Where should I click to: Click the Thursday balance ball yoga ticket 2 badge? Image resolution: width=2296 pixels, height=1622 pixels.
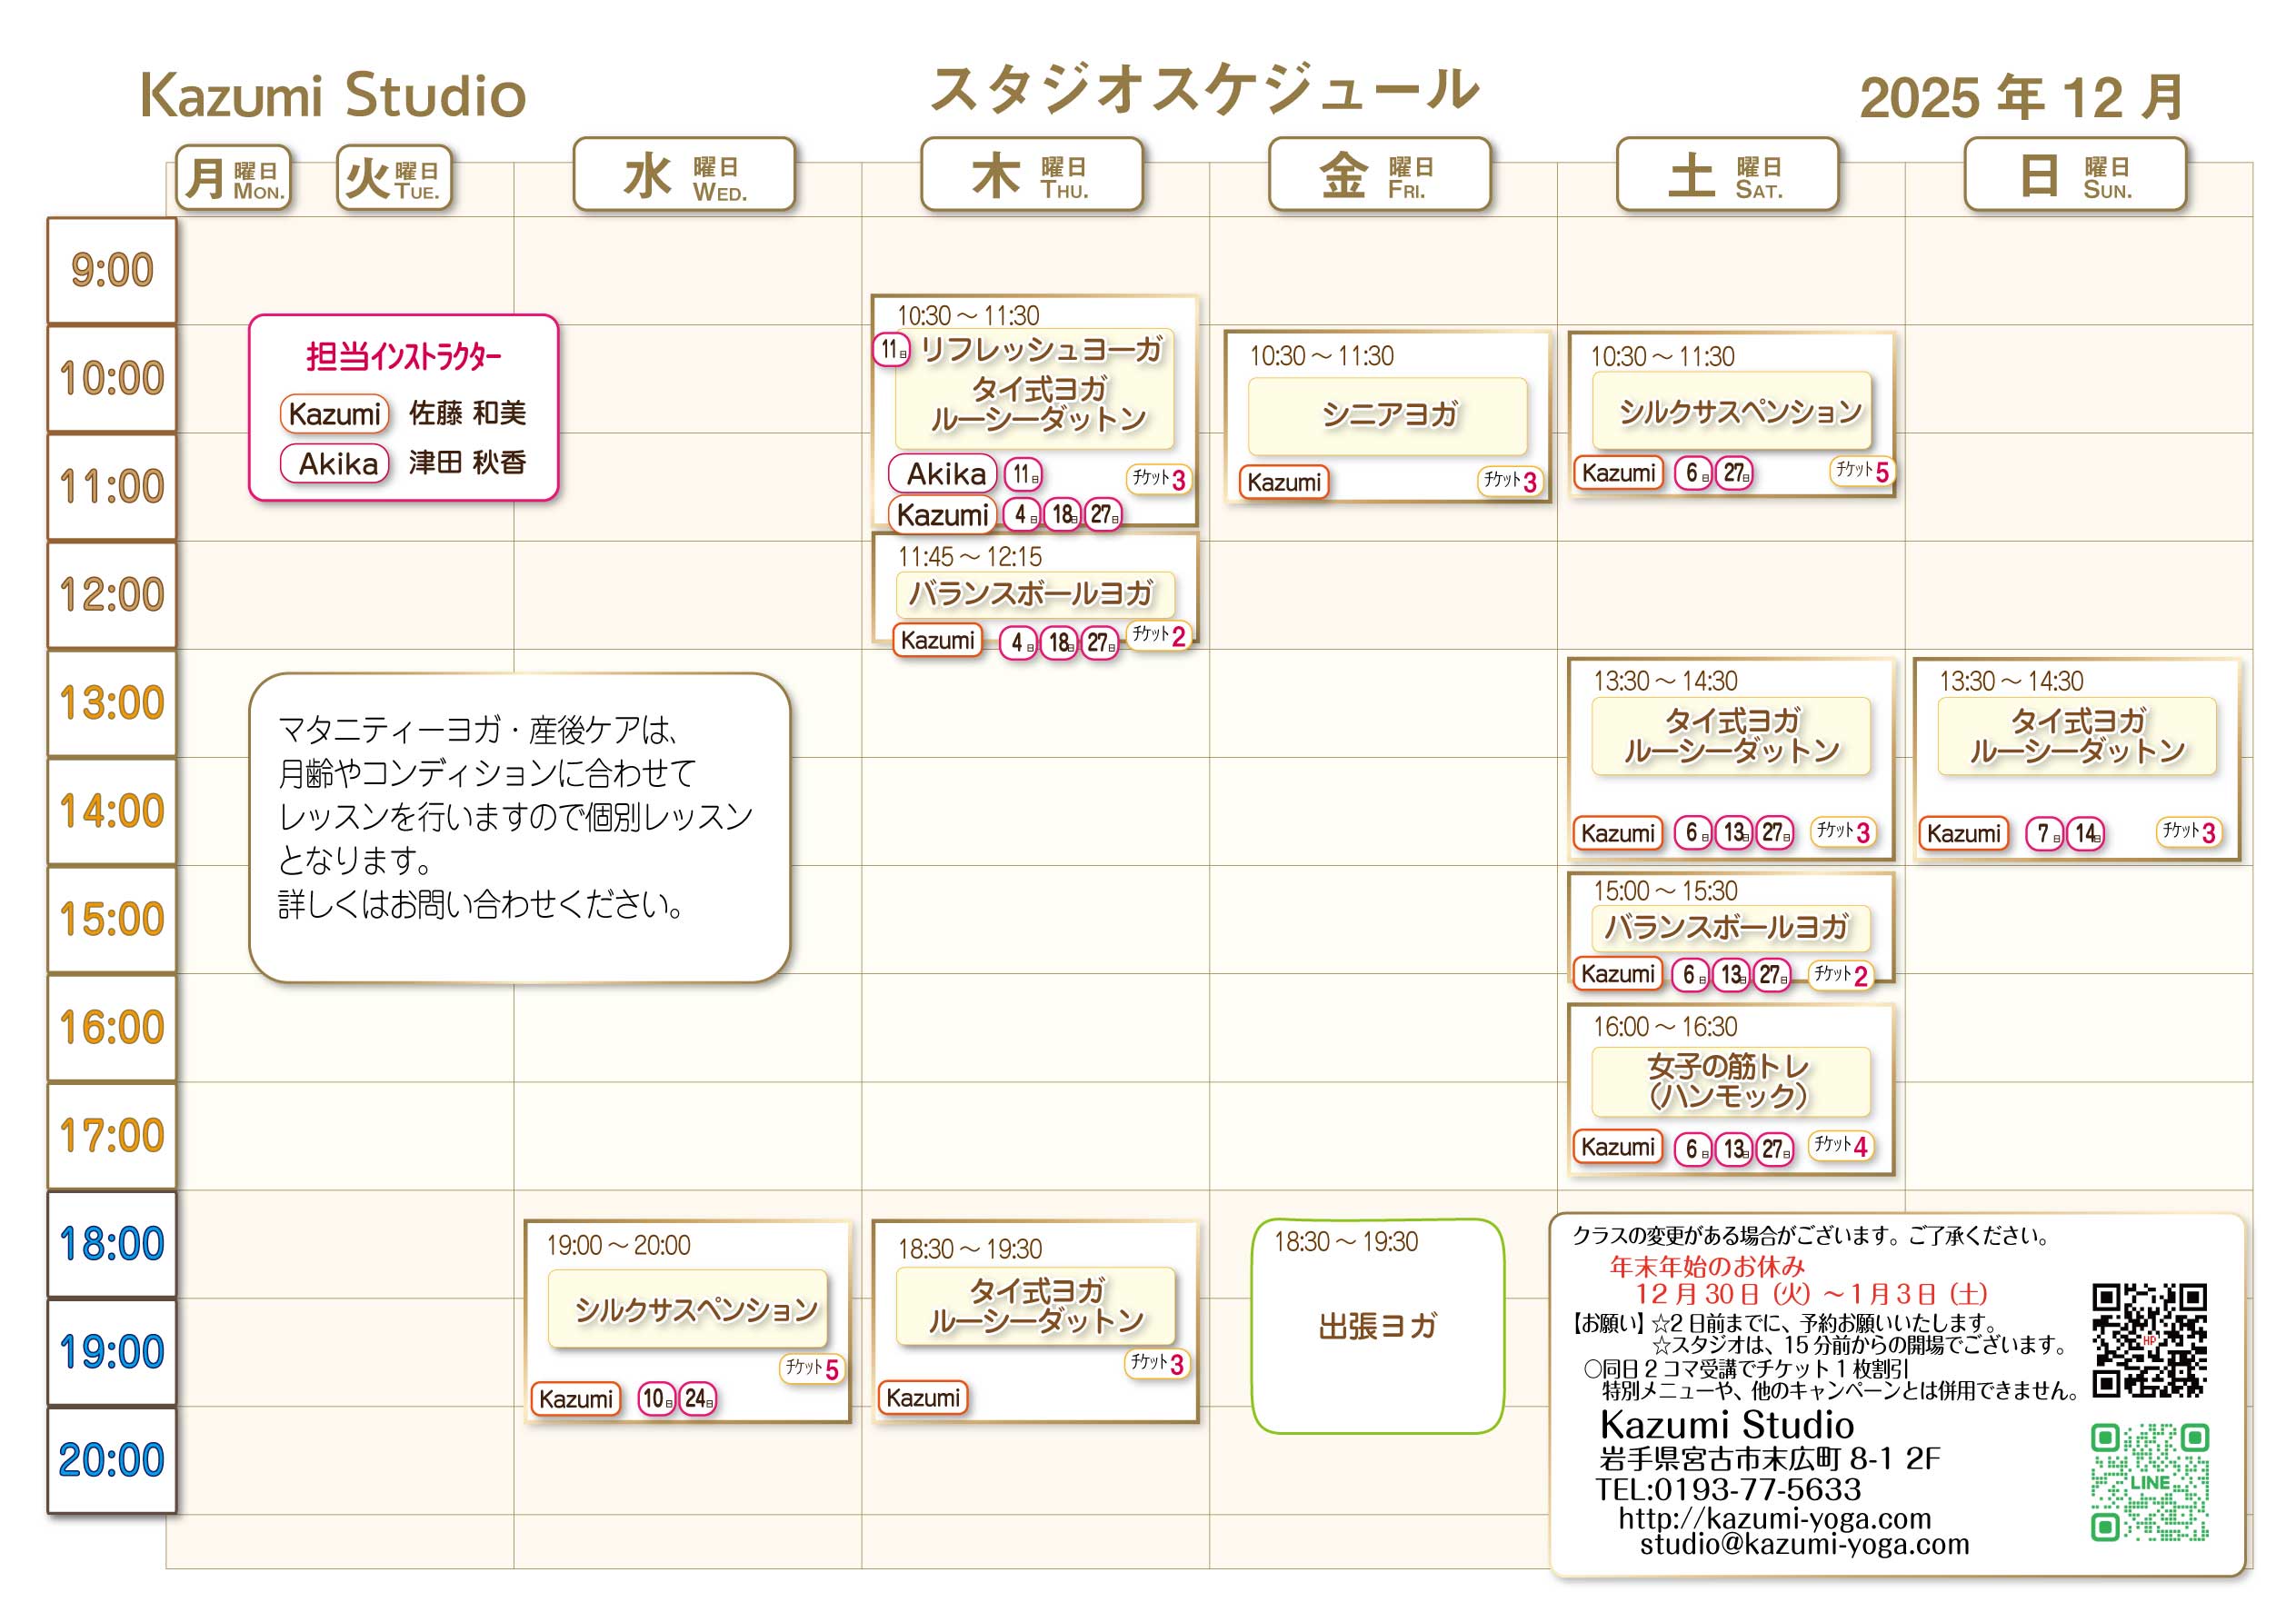1158,635
